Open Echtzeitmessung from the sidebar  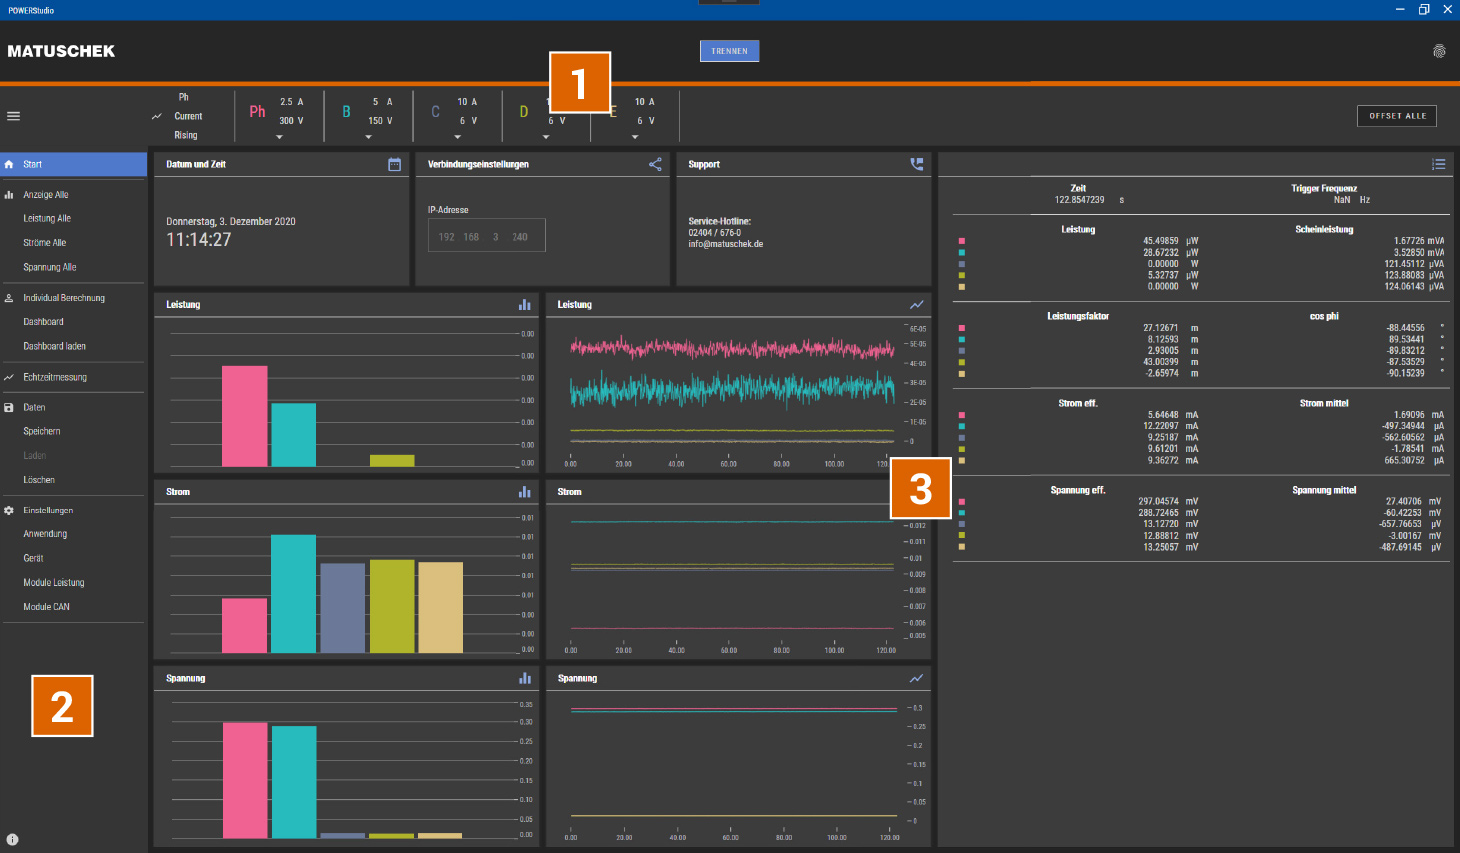pos(55,377)
